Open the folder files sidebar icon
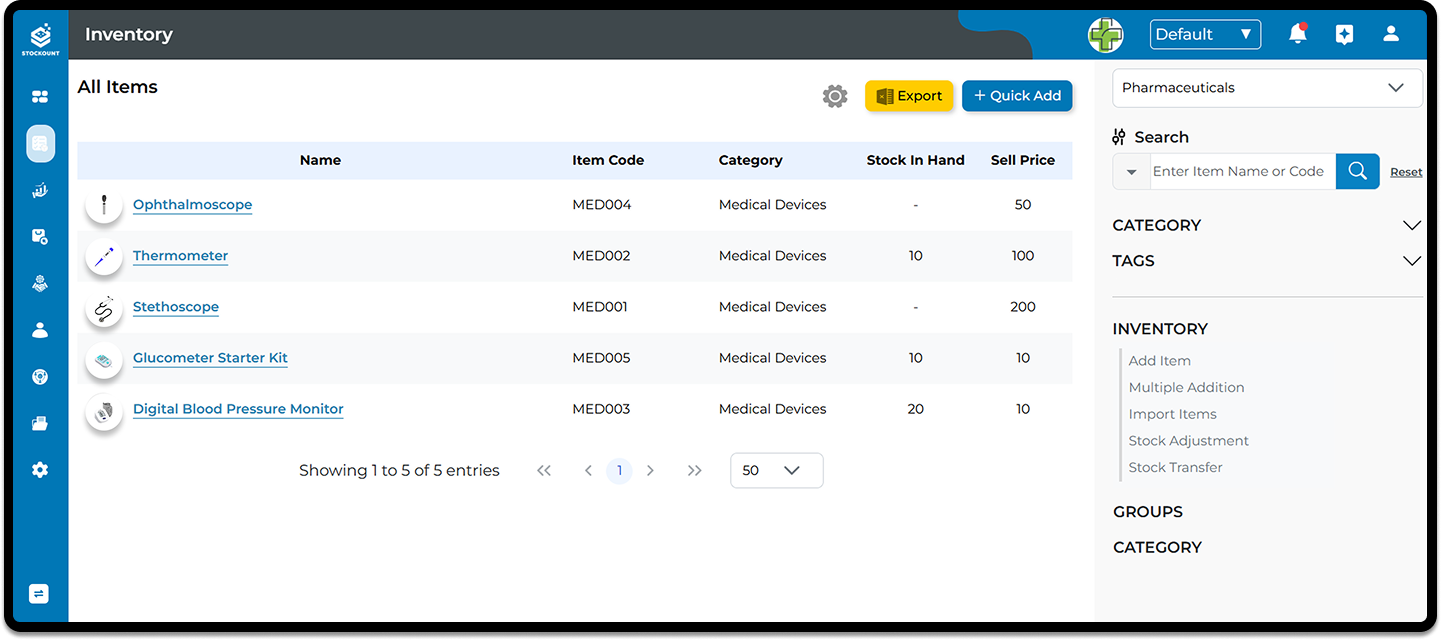 (x=40, y=423)
